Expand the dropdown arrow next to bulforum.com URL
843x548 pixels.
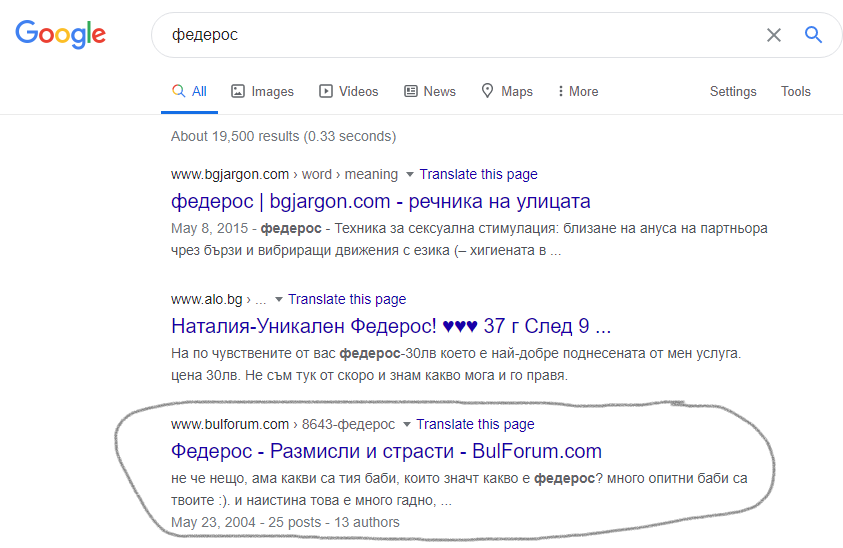pyautogui.click(x=407, y=424)
